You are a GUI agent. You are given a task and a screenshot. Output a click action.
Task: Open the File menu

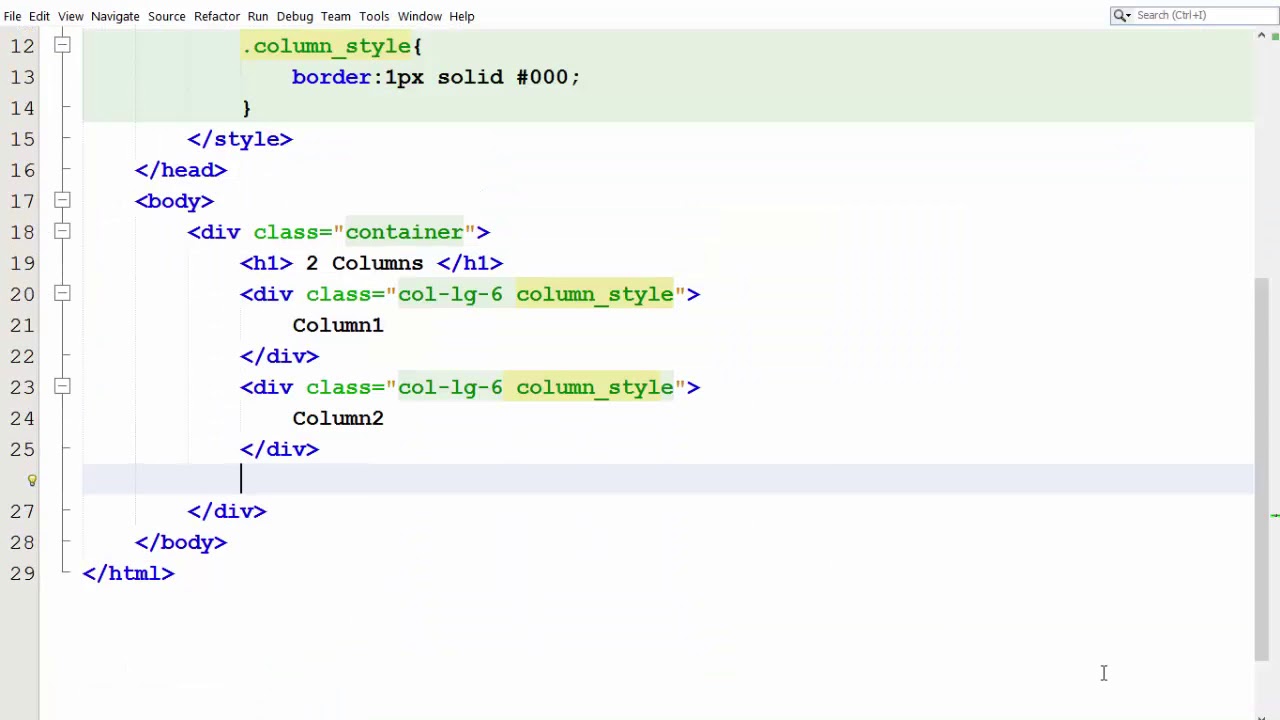tap(12, 16)
